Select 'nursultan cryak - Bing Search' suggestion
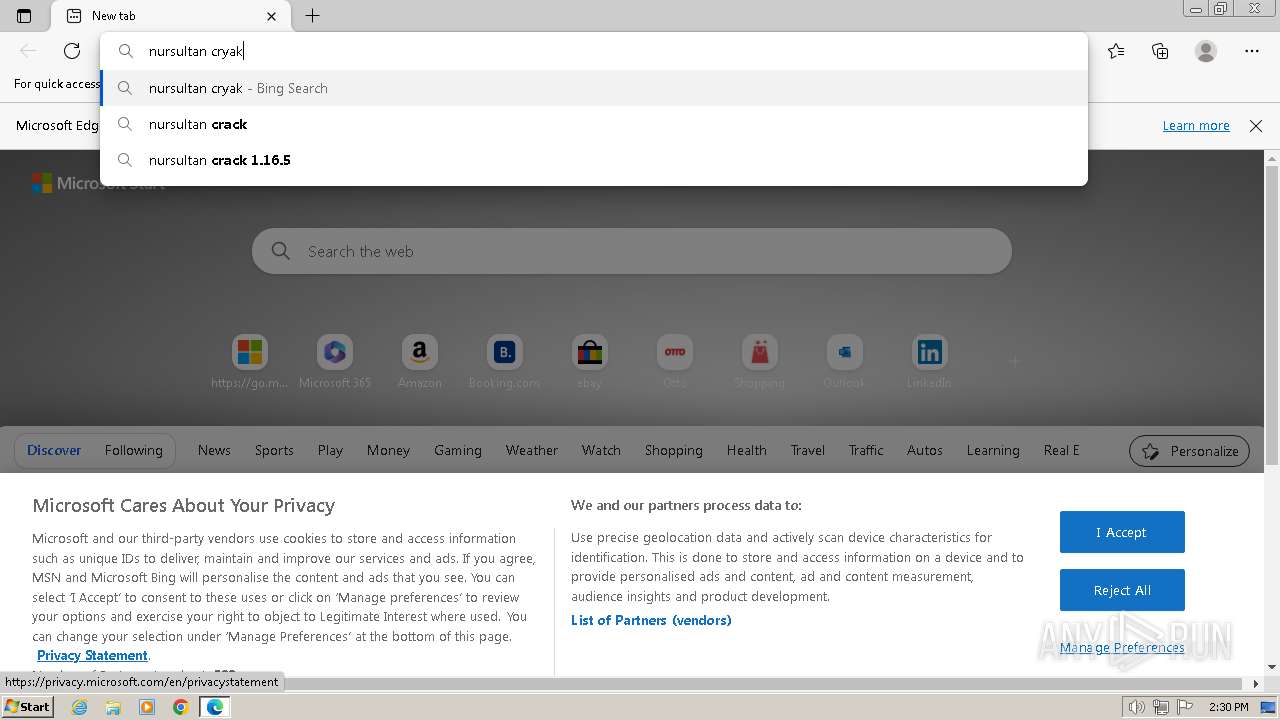 (x=594, y=88)
